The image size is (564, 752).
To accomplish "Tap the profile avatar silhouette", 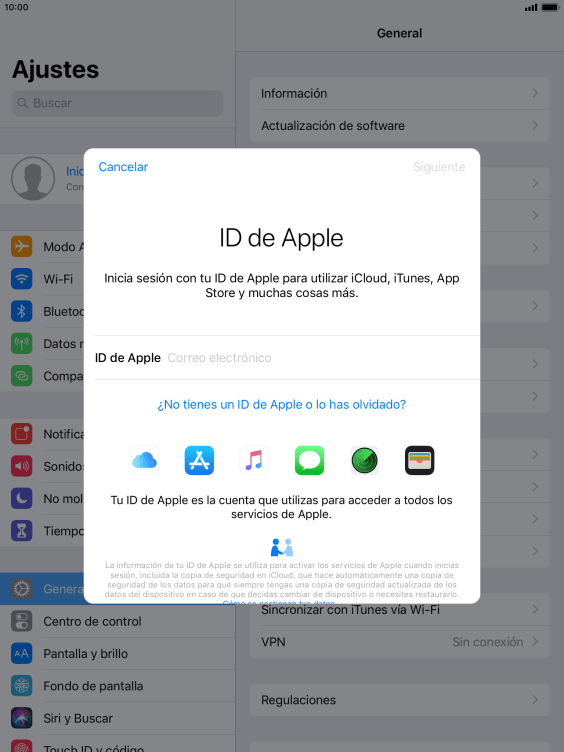I will (x=33, y=178).
